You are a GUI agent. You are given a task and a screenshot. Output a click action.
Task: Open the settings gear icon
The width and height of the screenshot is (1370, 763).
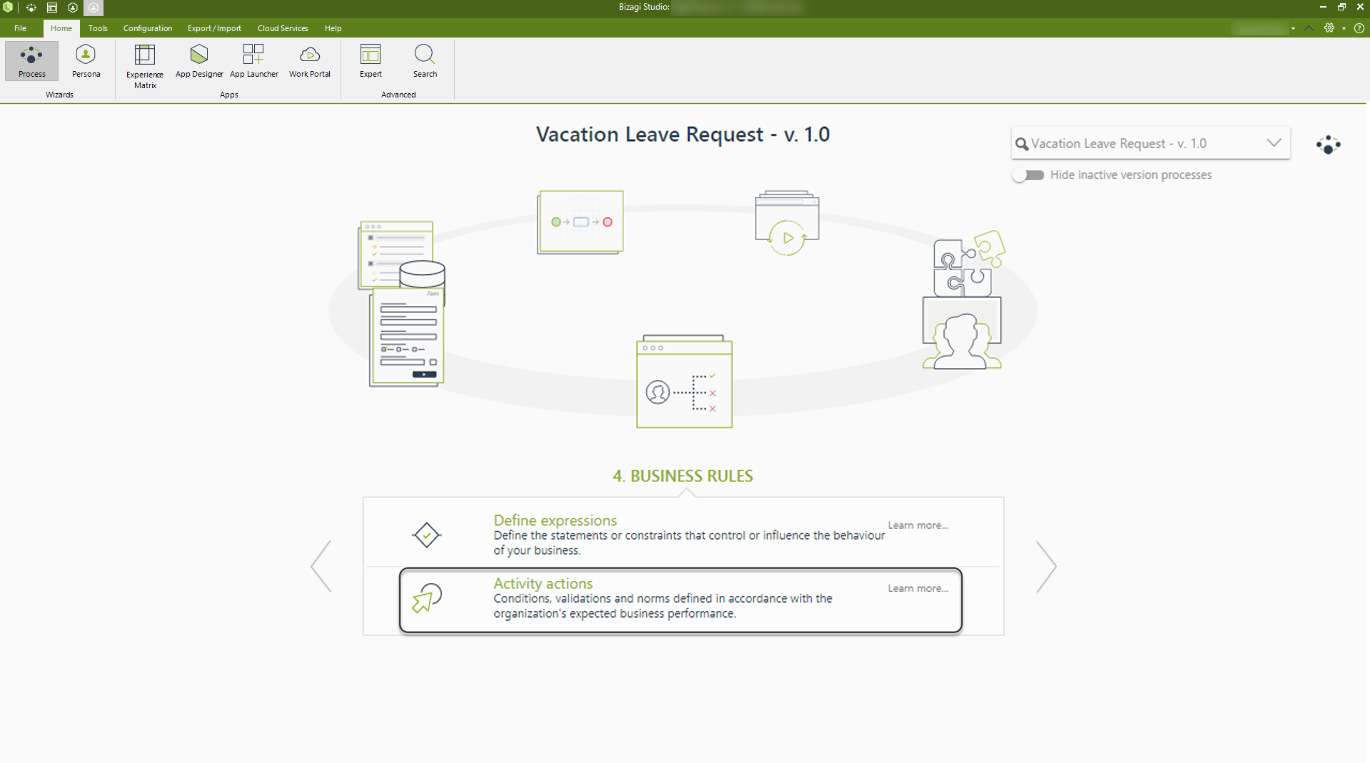1329,28
